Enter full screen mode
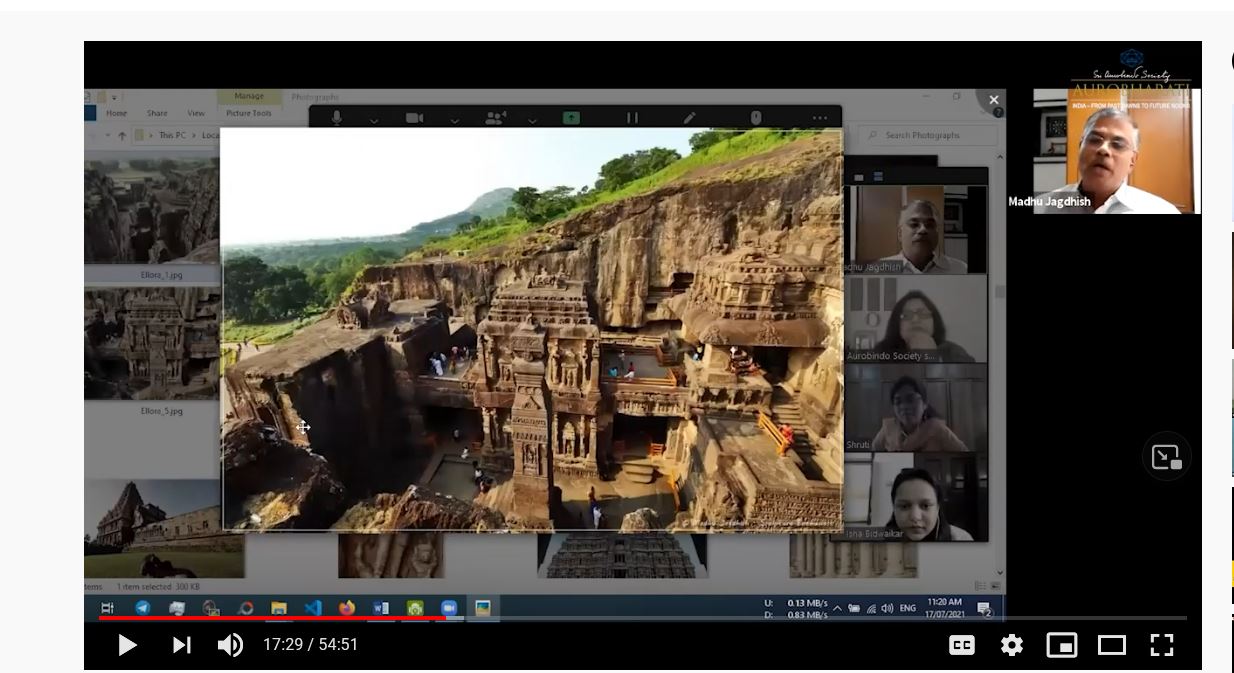This screenshot has width=1234, height=673. tap(1161, 645)
